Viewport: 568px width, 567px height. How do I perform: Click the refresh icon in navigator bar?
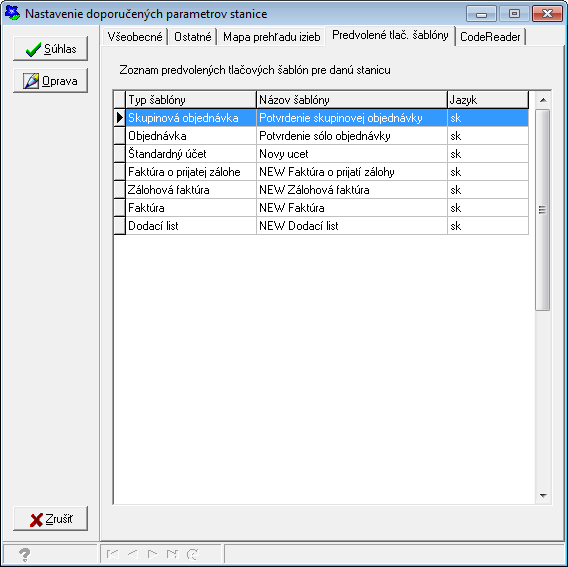pos(192,554)
